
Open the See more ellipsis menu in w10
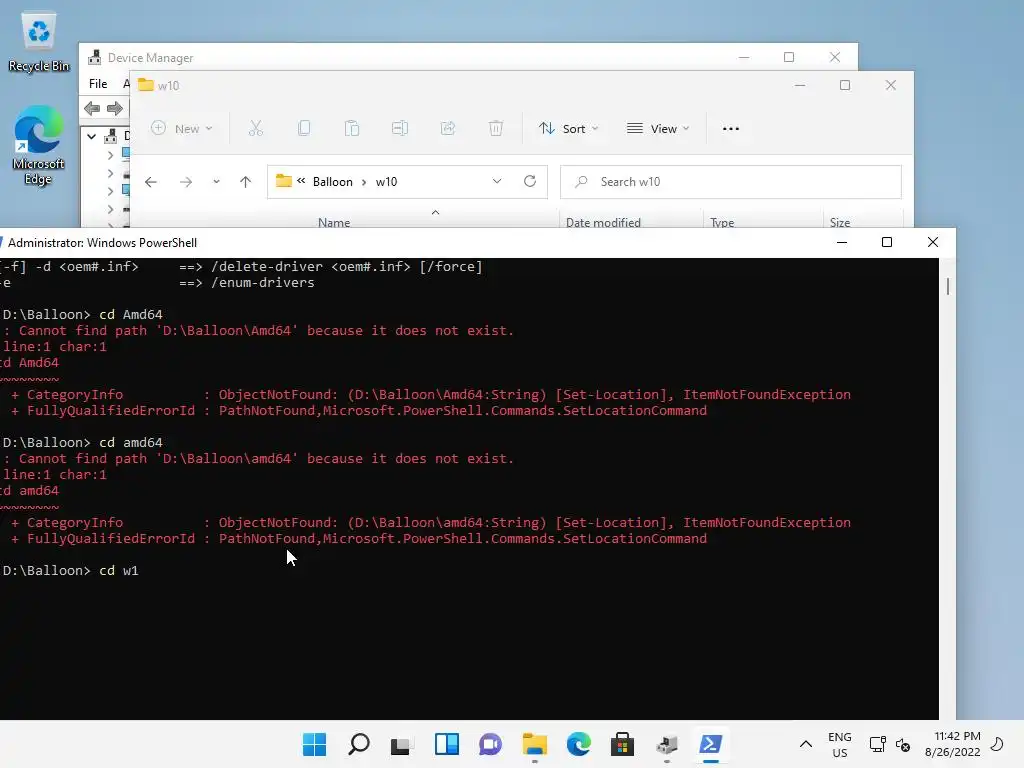pos(731,129)
